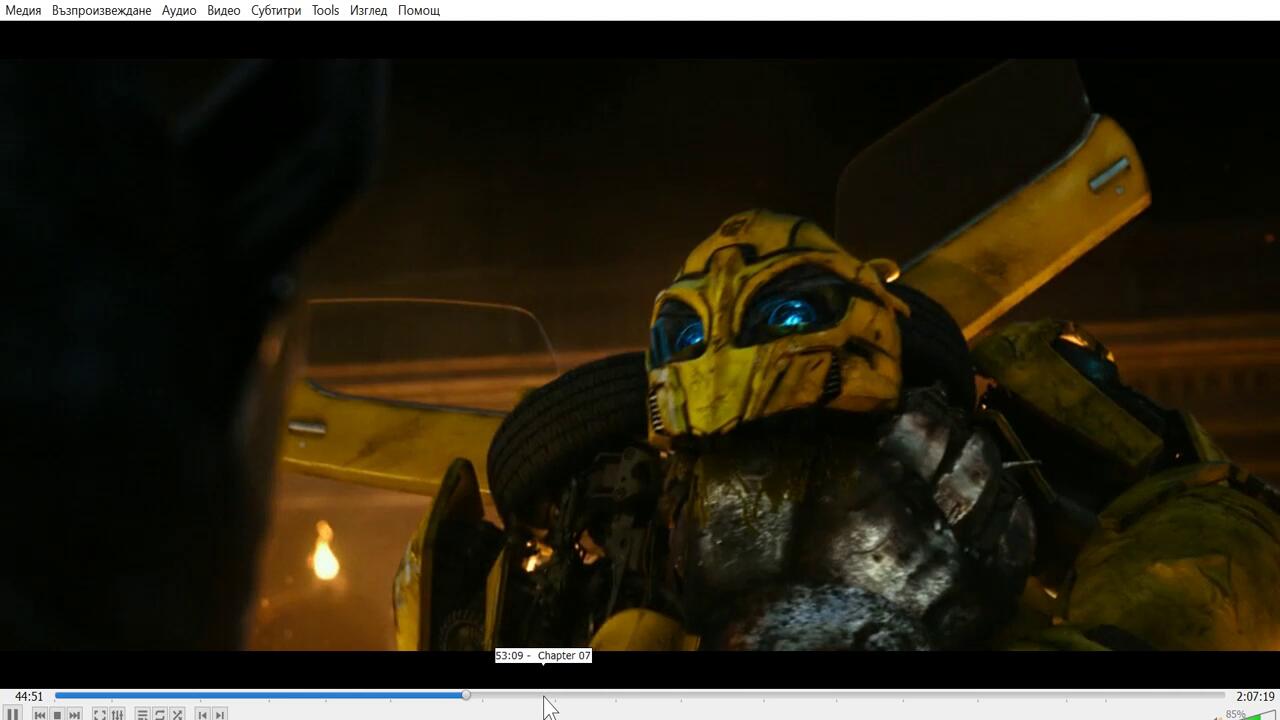This screenshot has height=720, width=1280.
Task: Expand the Аудио menu
Action: (x=179, y=10)
